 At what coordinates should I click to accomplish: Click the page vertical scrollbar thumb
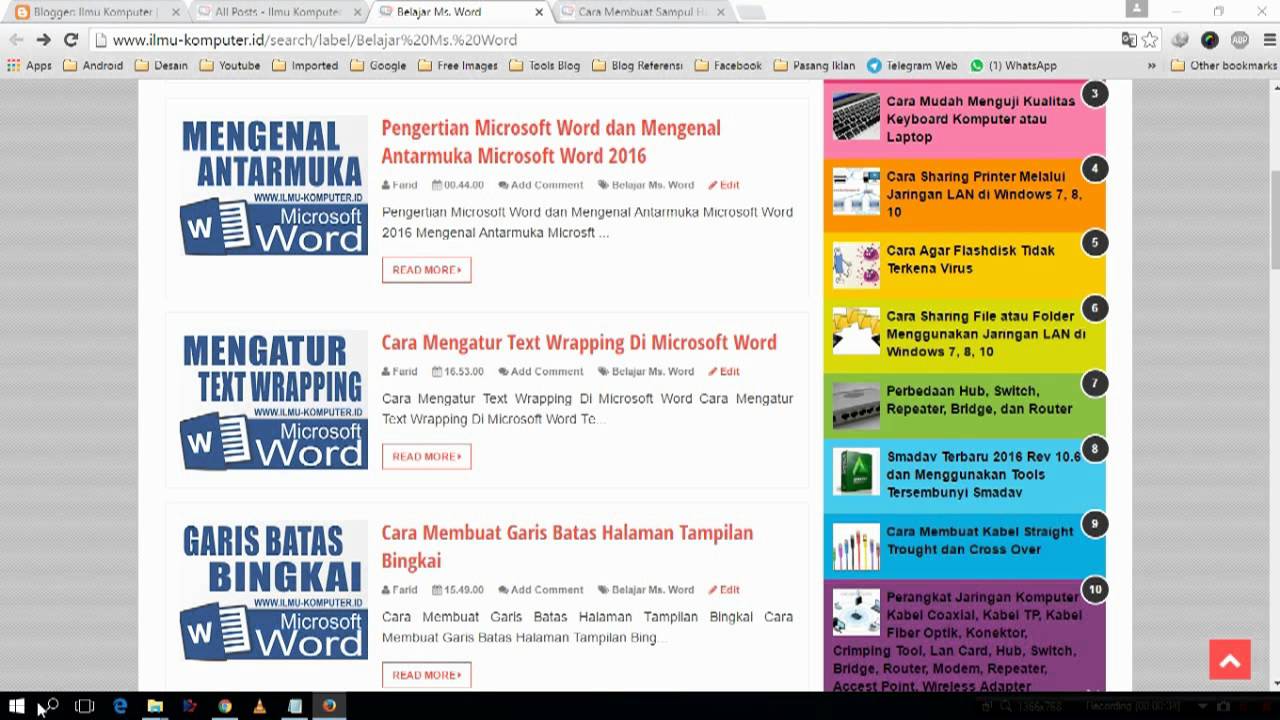pos(1274,219)
